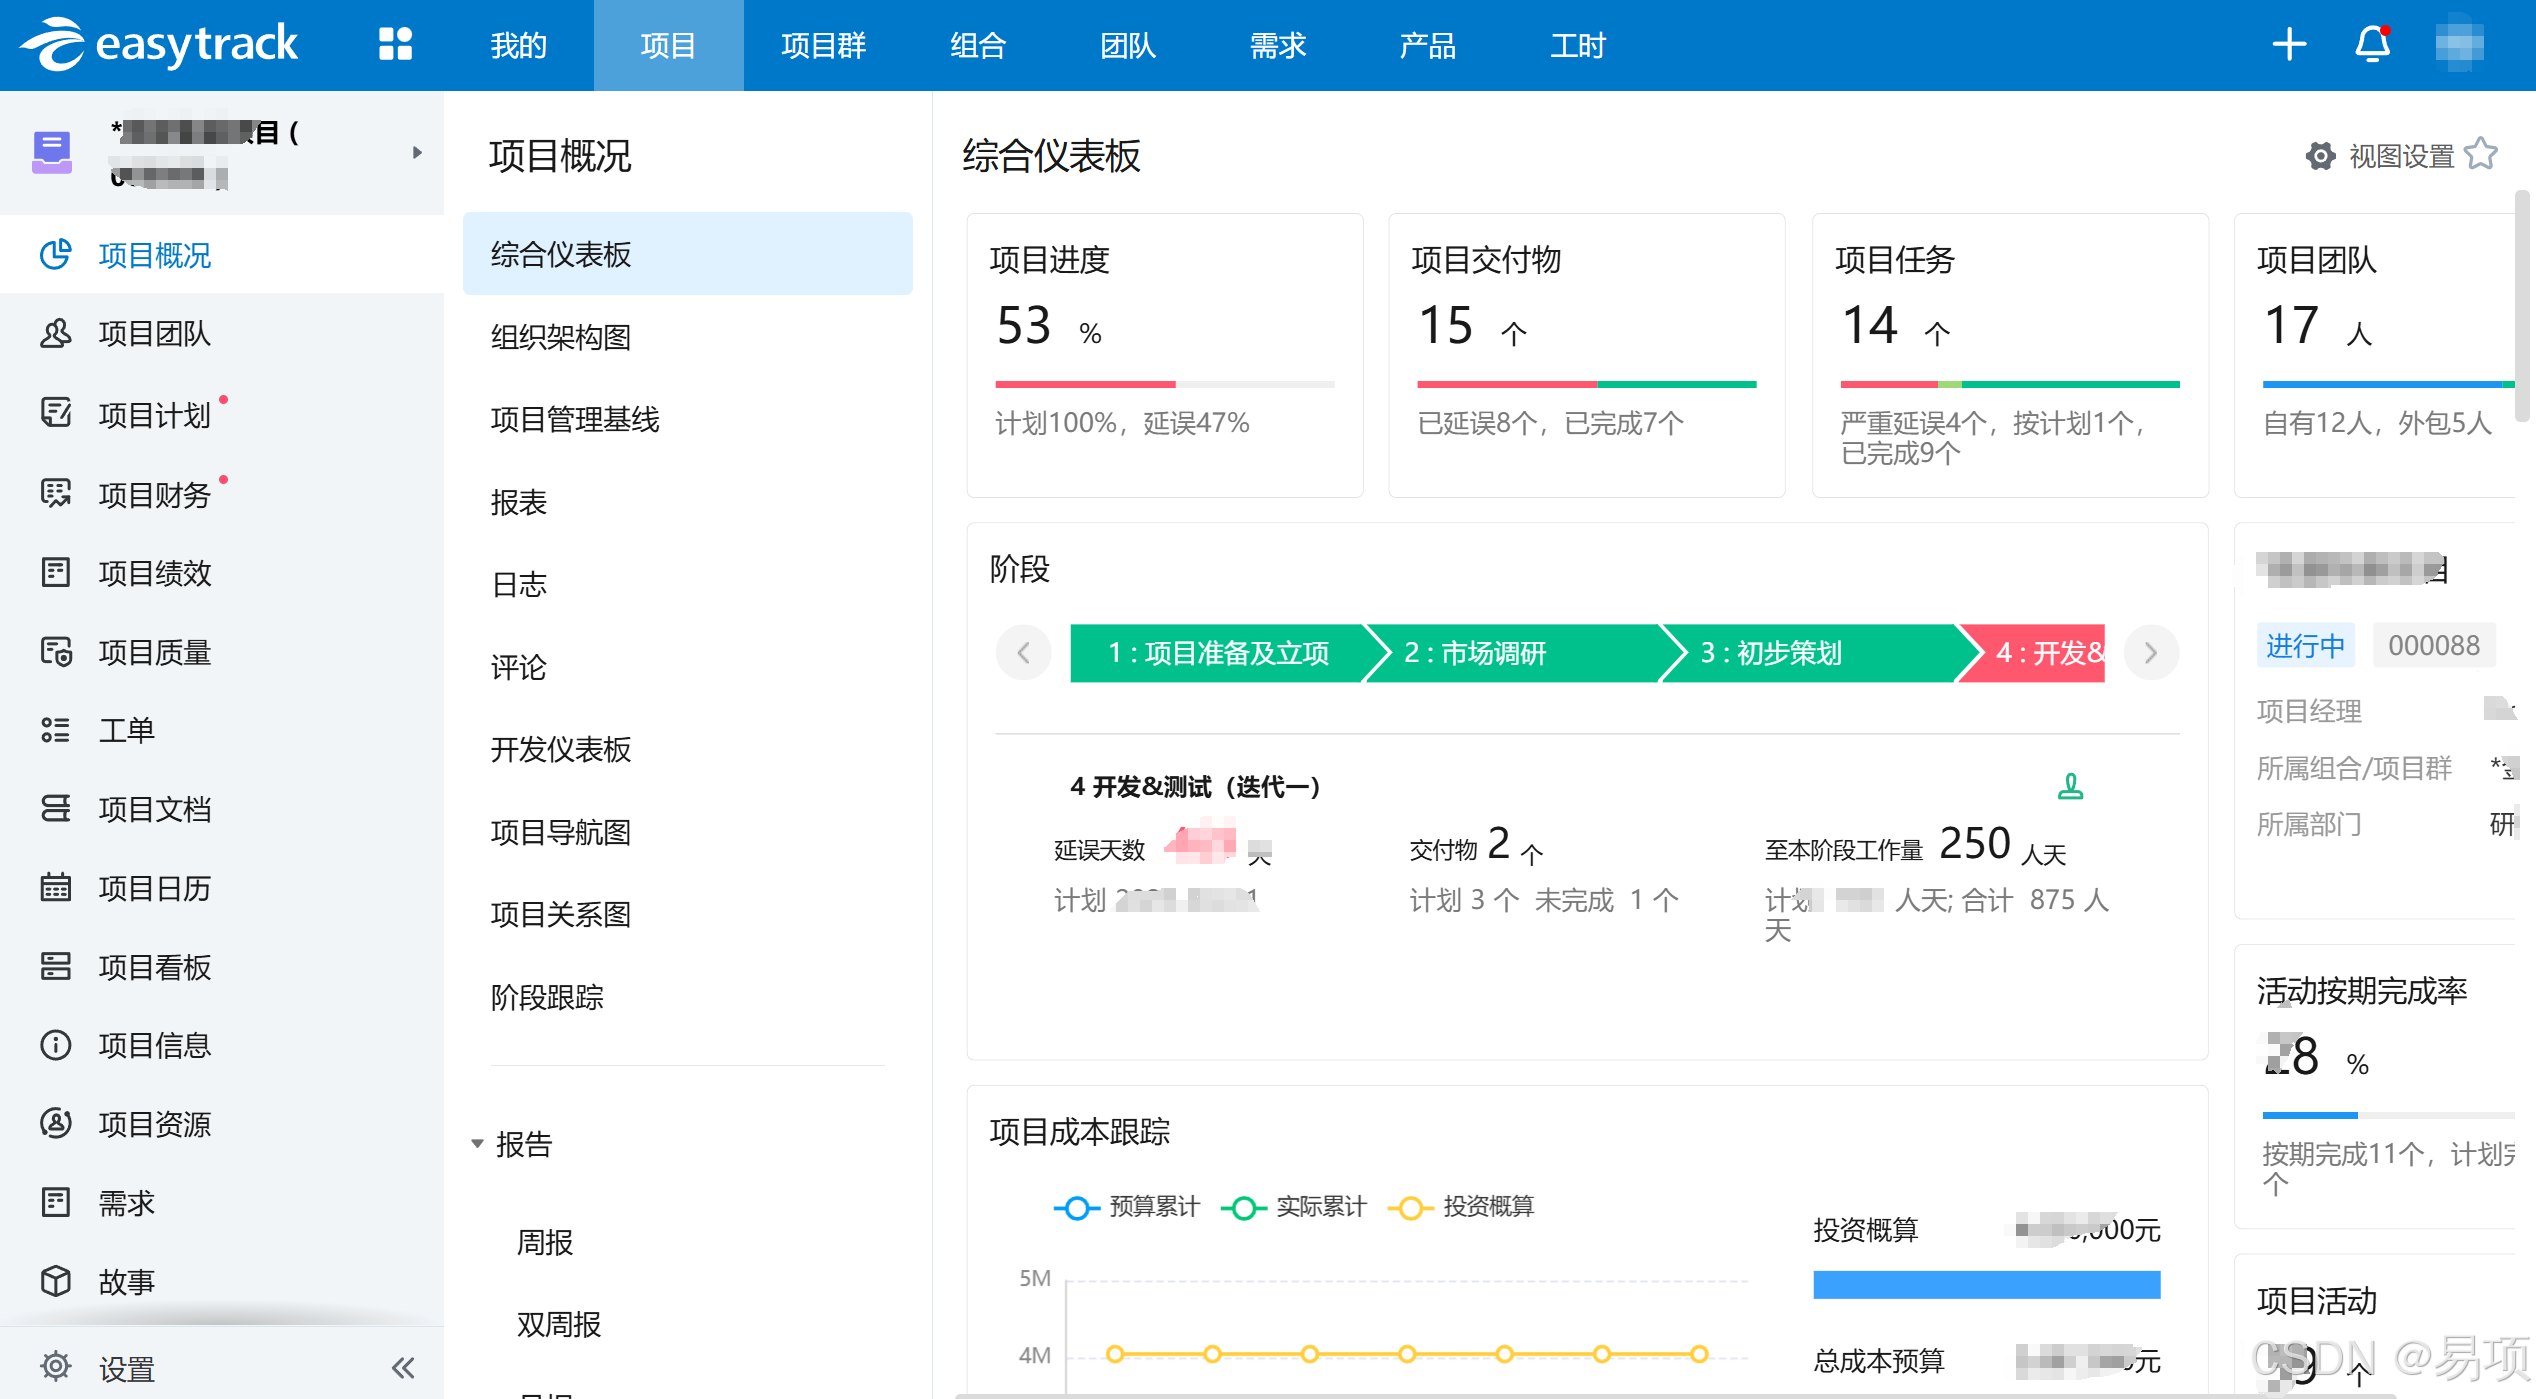
Task: Collapse the sidebar with double chevron
Action: [x=403, y=1367]
